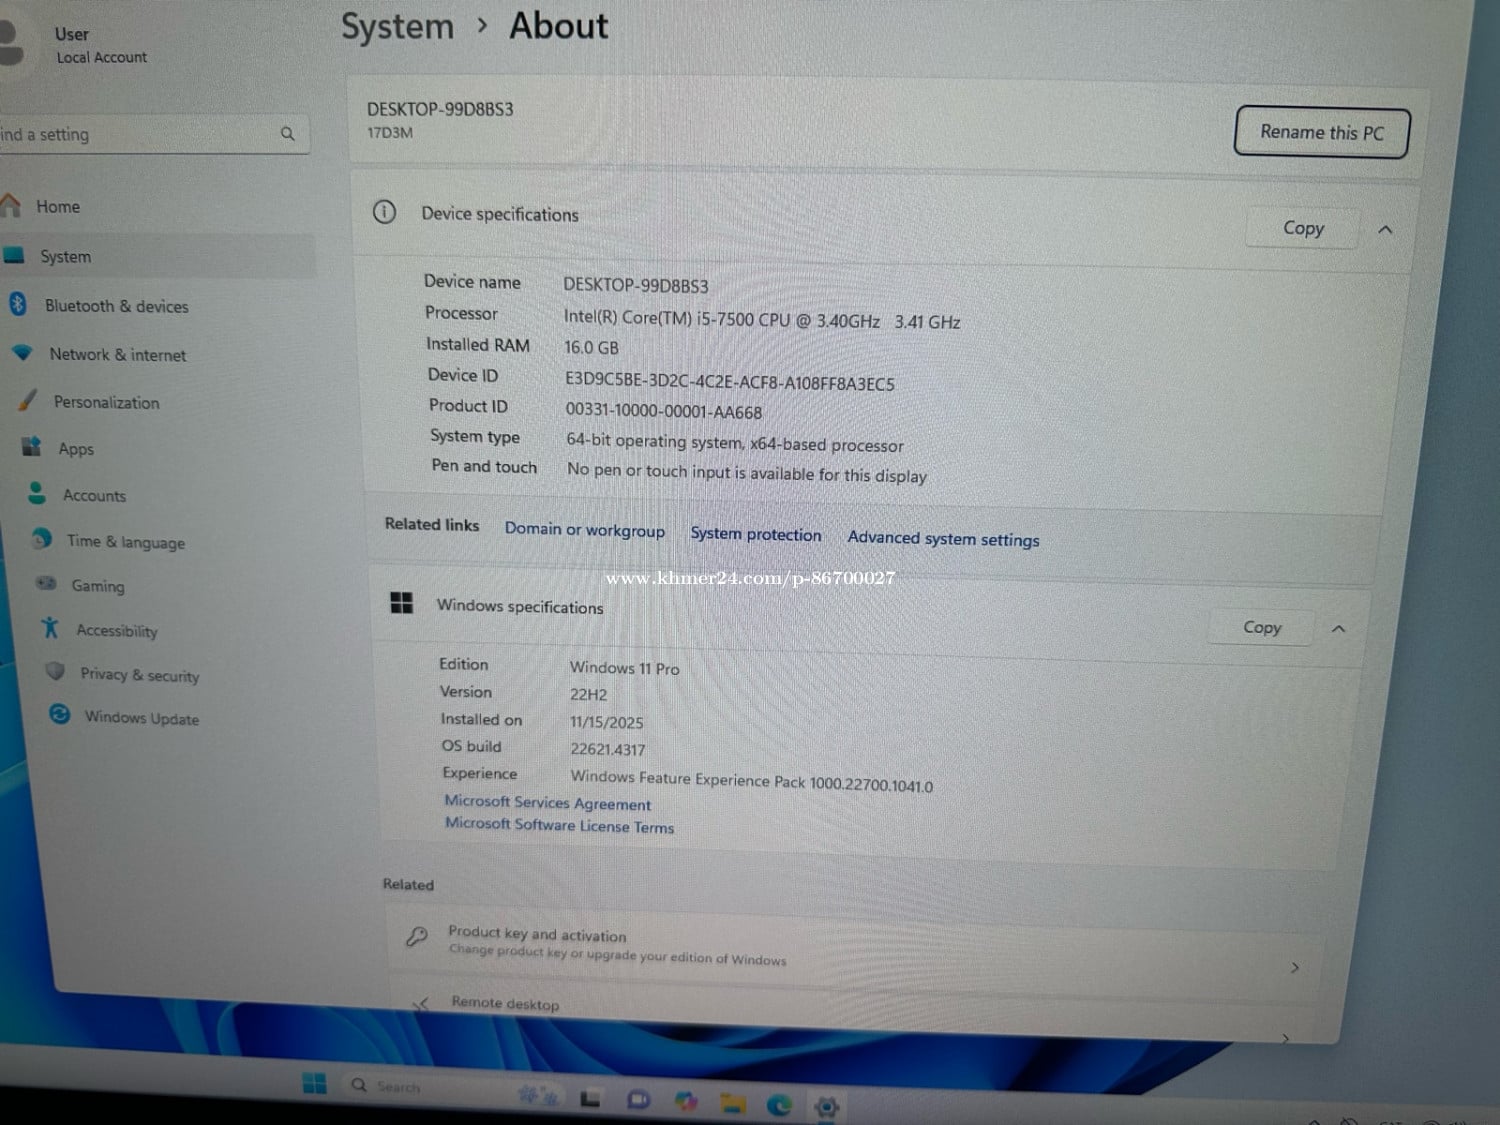Click the Windows Start button
1500x1125 pixels.
pyautogui.click(x=314, y=1083)
